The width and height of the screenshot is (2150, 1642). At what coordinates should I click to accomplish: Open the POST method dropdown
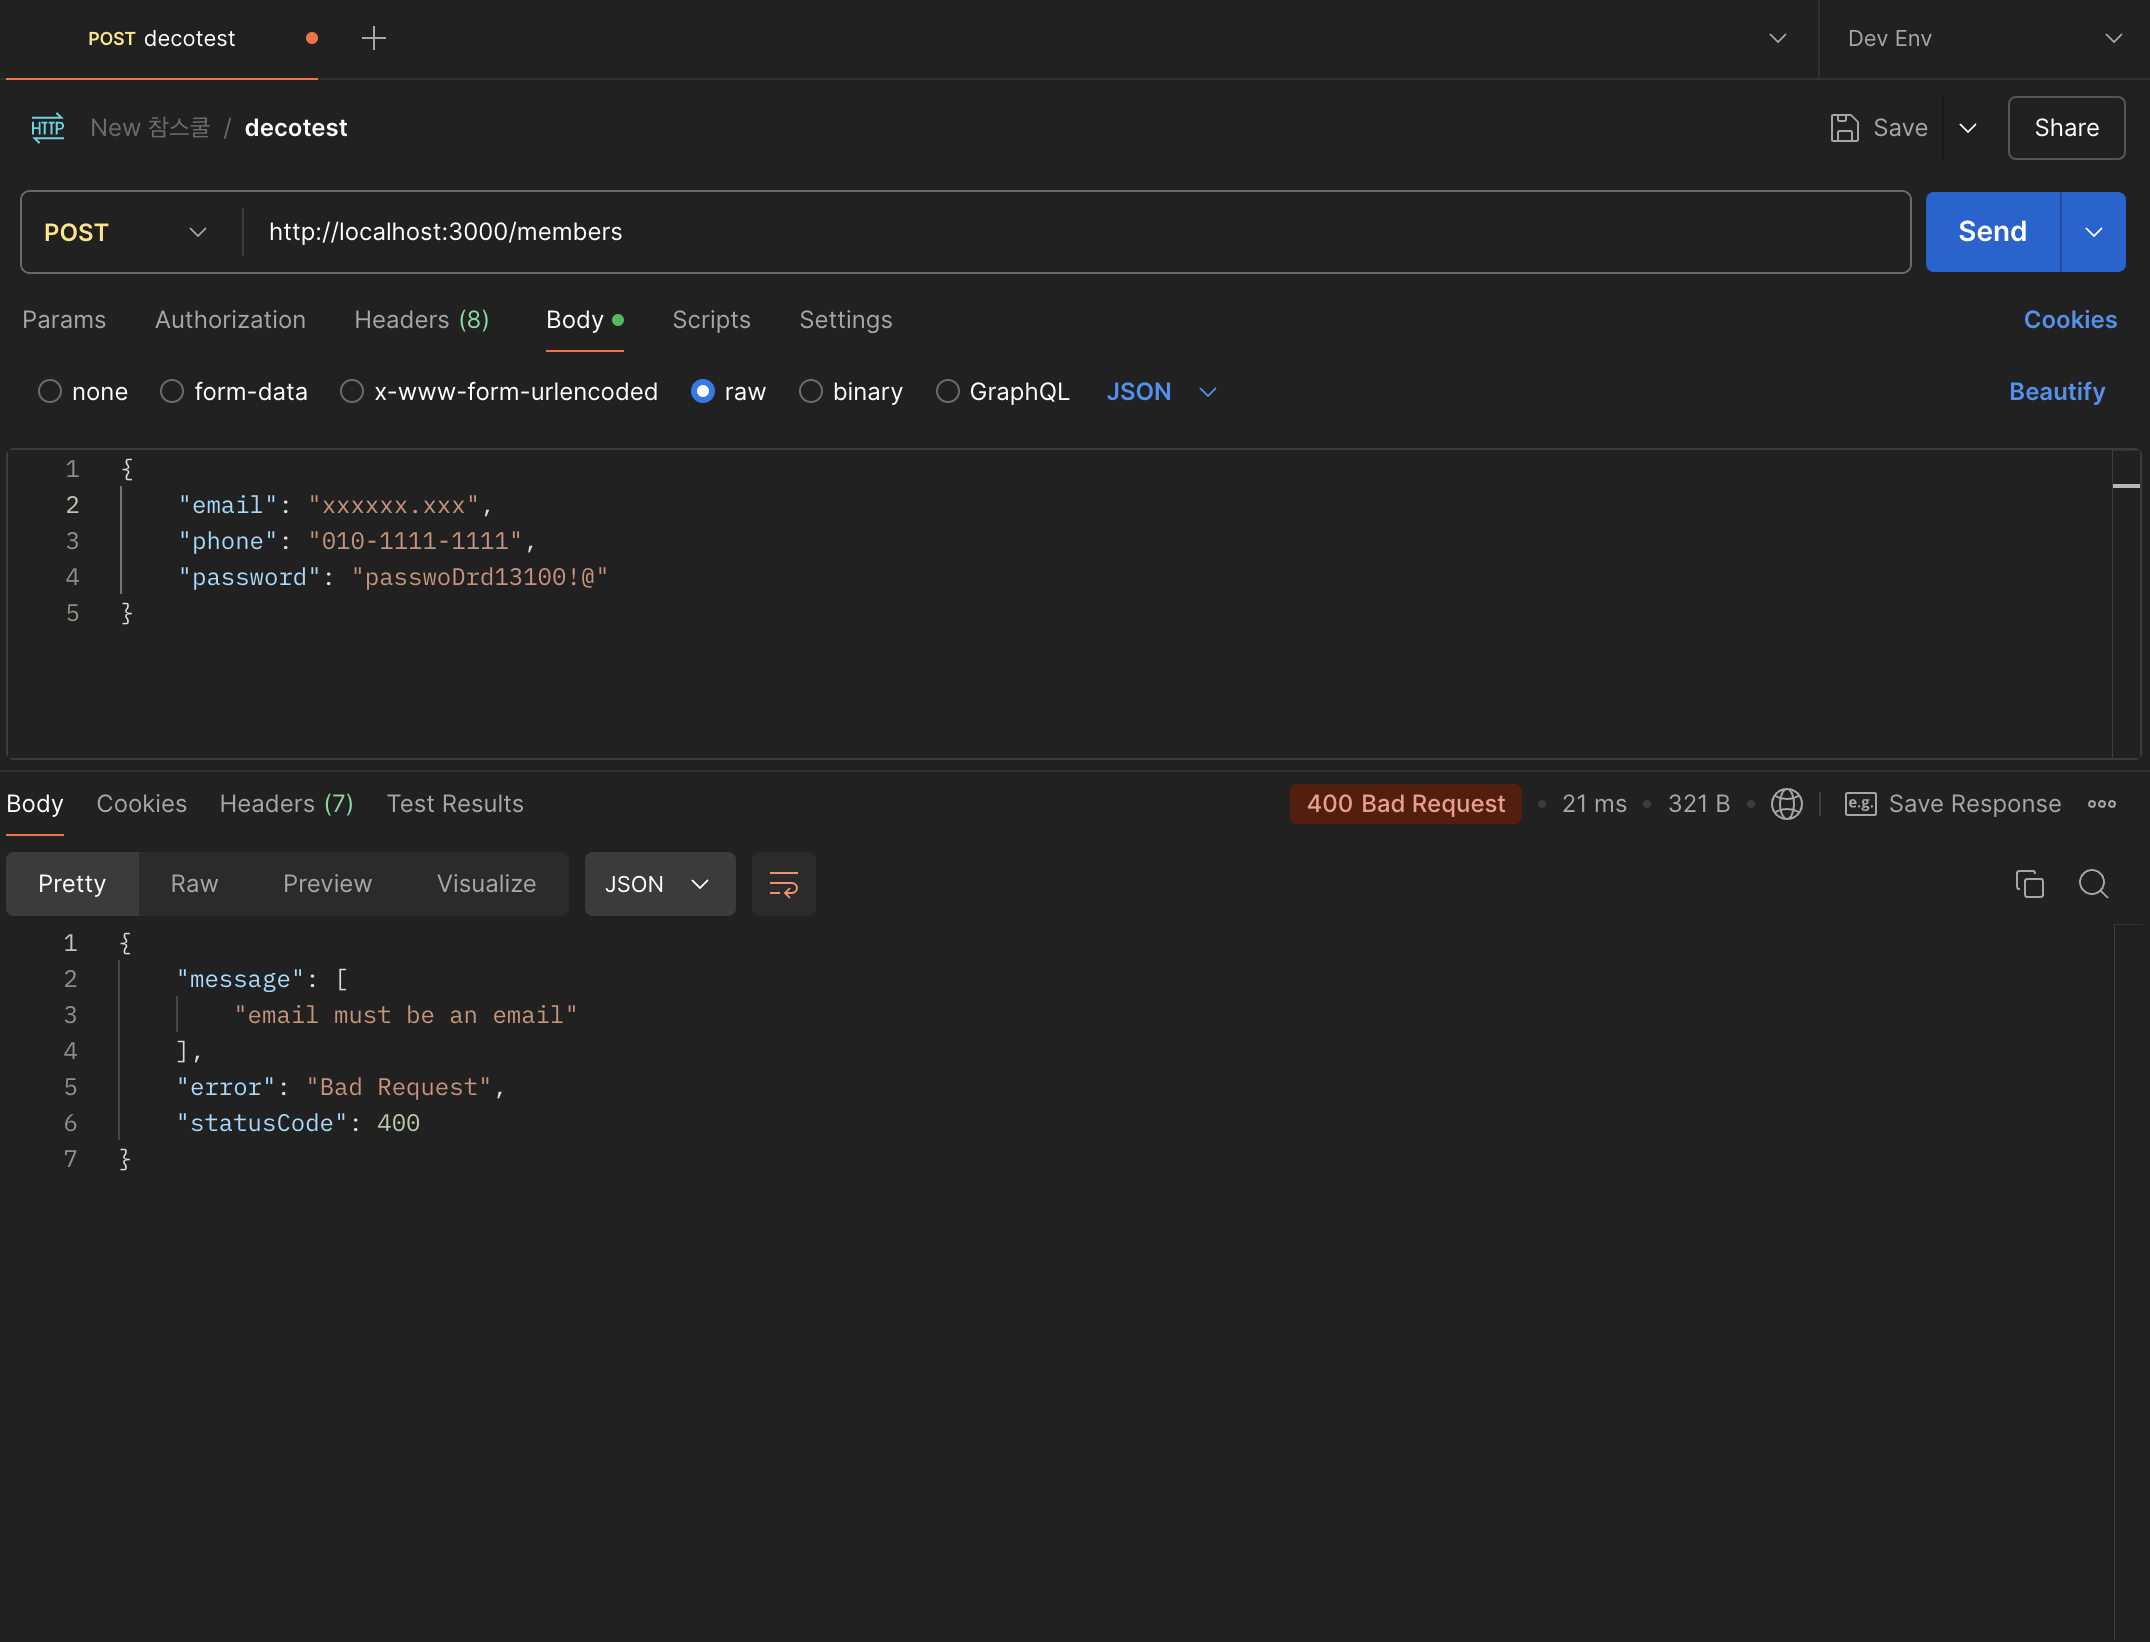tap(125, 232)
